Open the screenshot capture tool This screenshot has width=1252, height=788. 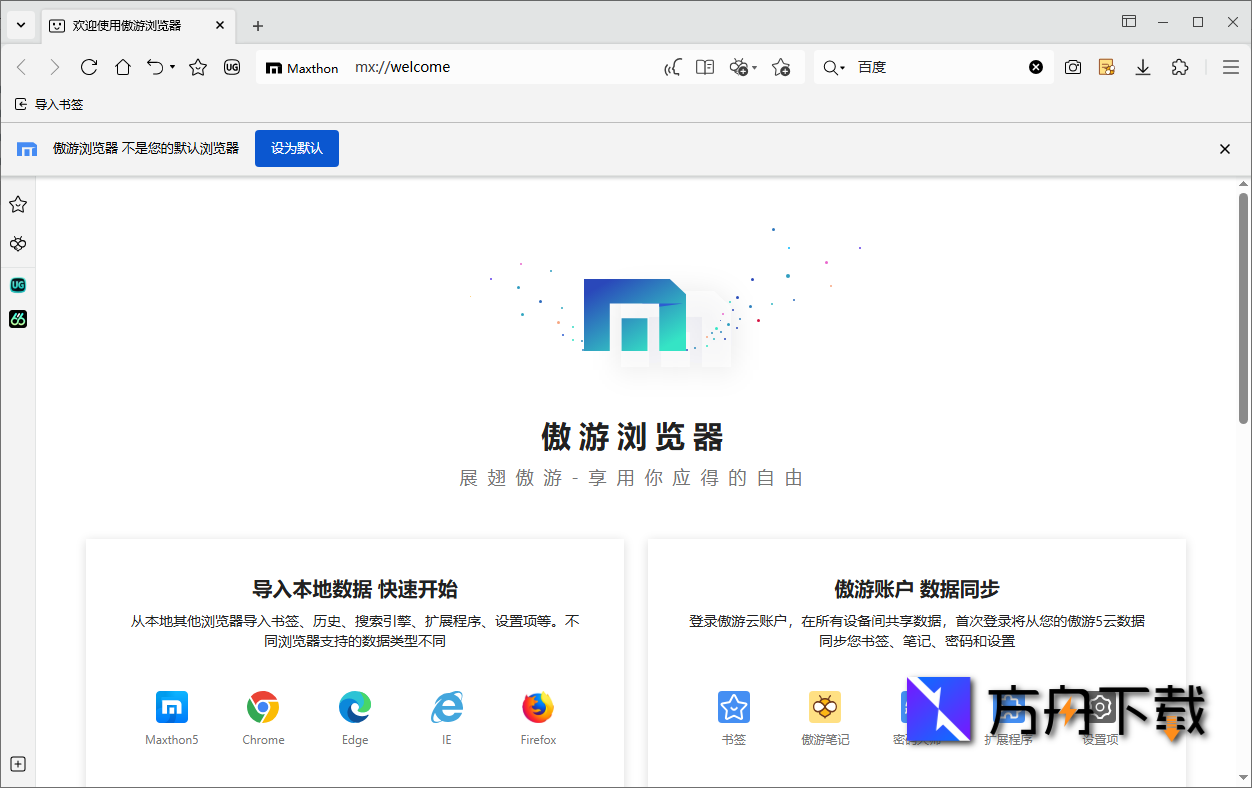pyautogui.click(x=1073, y=67)
